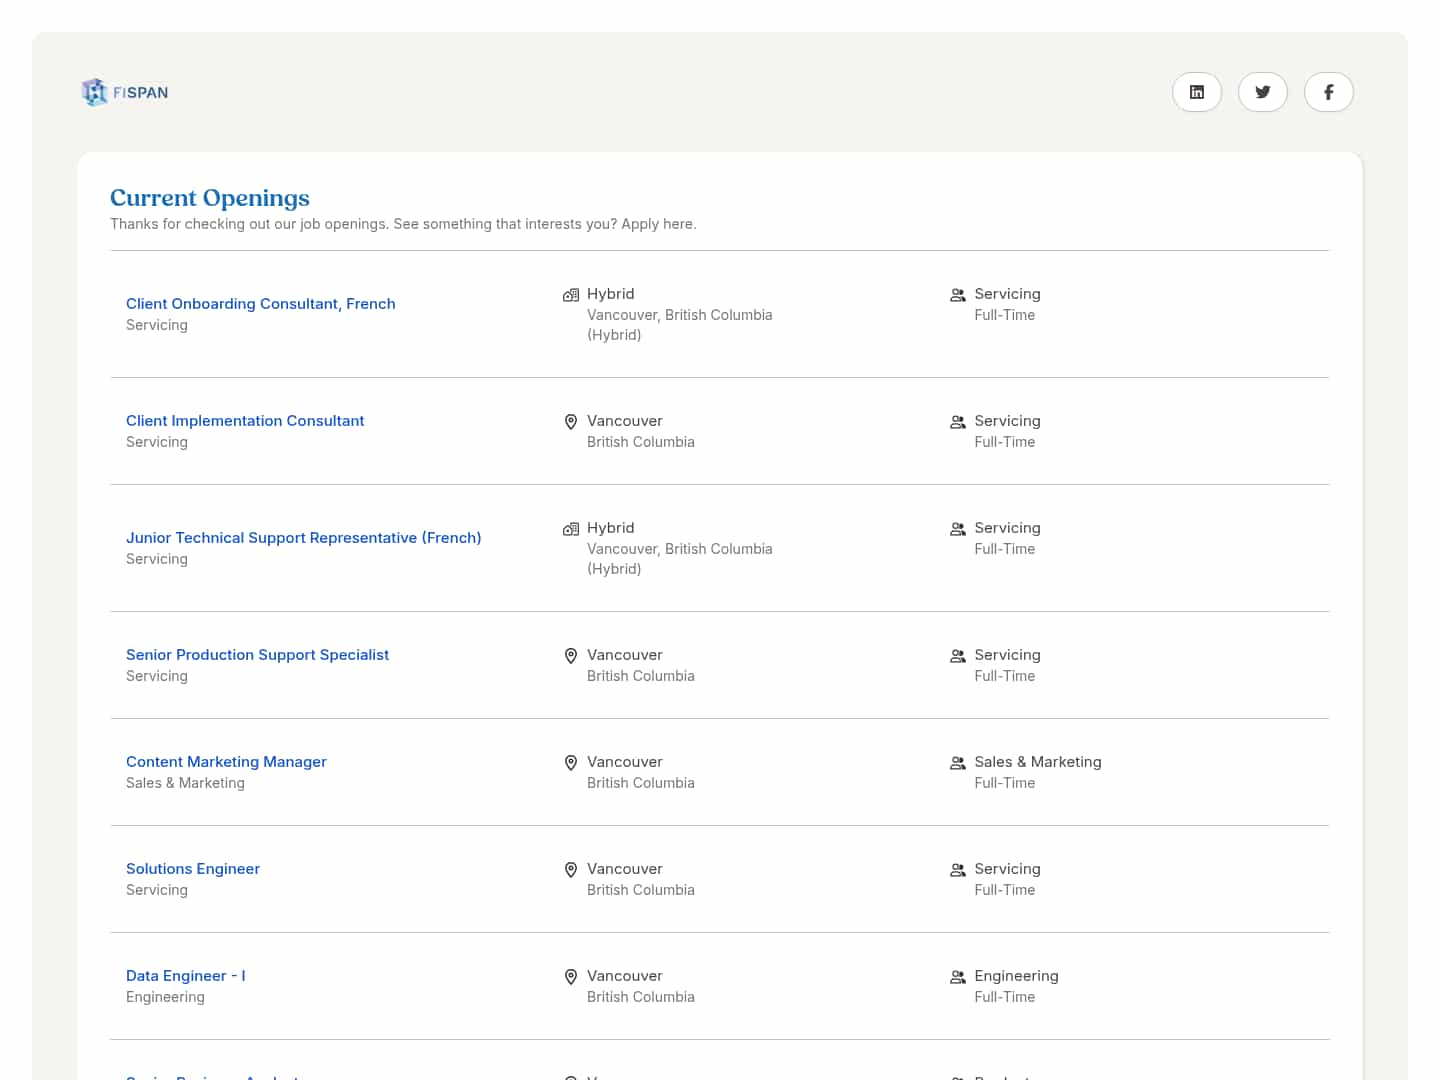Click Sales & Marketing department label with team icon
1440x1080 pixels.
click(x=1037, y=762)
